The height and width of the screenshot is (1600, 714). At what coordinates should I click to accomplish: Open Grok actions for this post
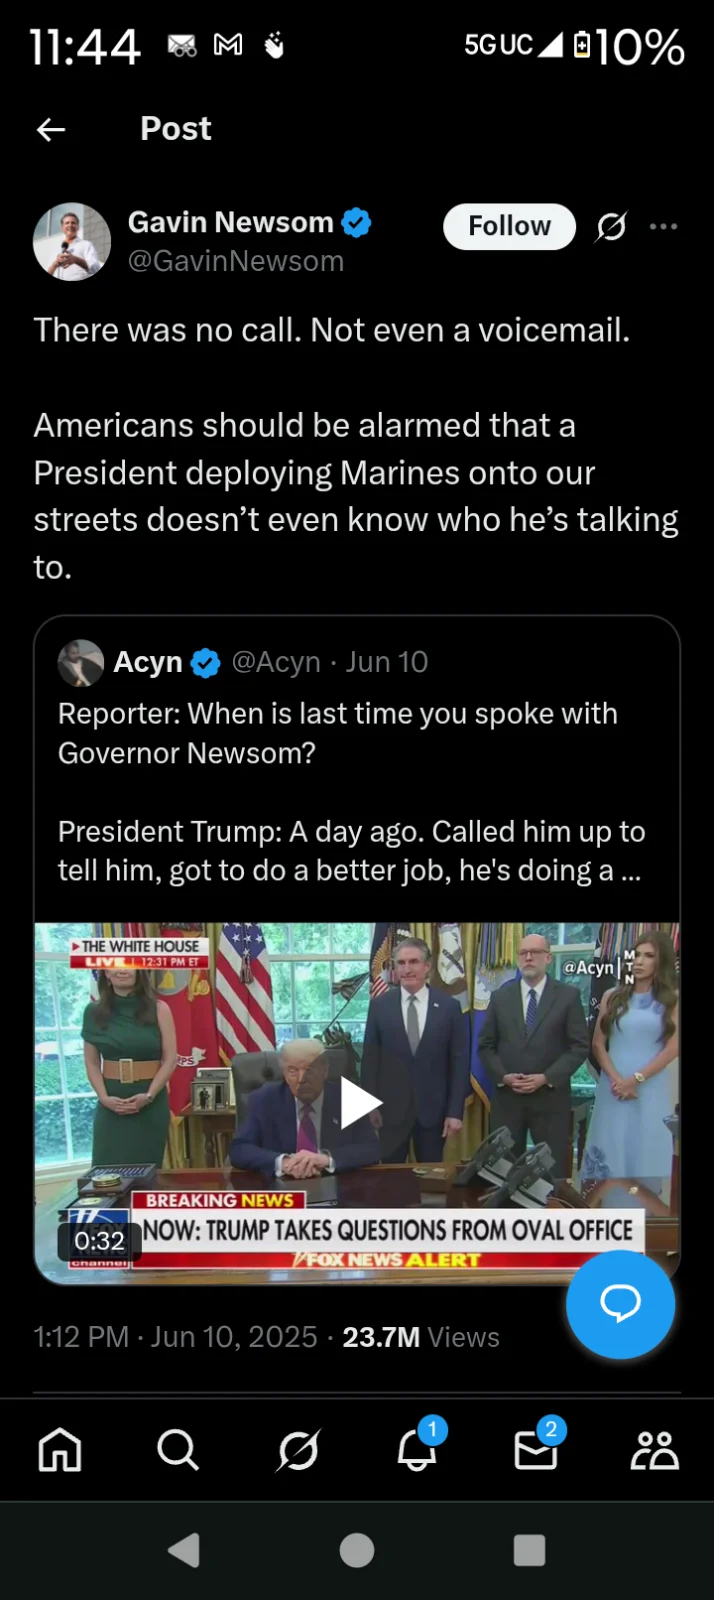coord(611,227)
